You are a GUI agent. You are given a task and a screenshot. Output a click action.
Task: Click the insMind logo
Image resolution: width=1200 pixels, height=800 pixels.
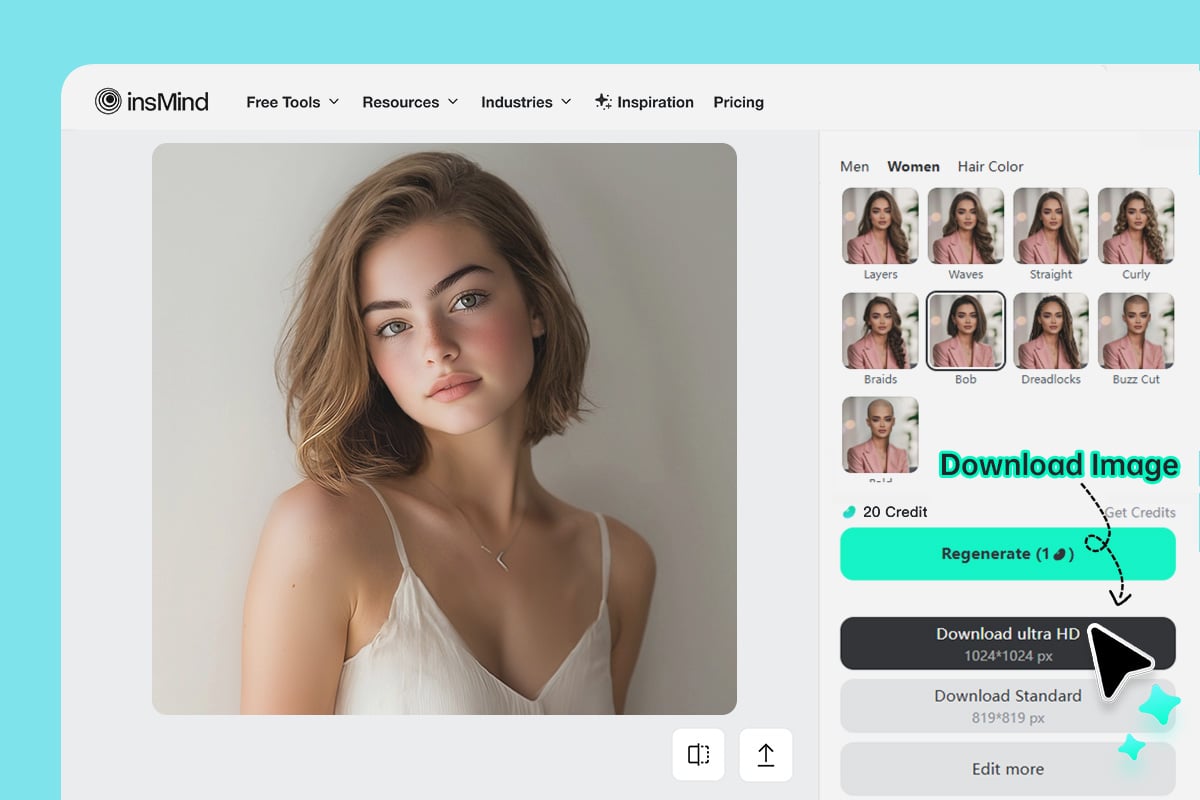152,101
